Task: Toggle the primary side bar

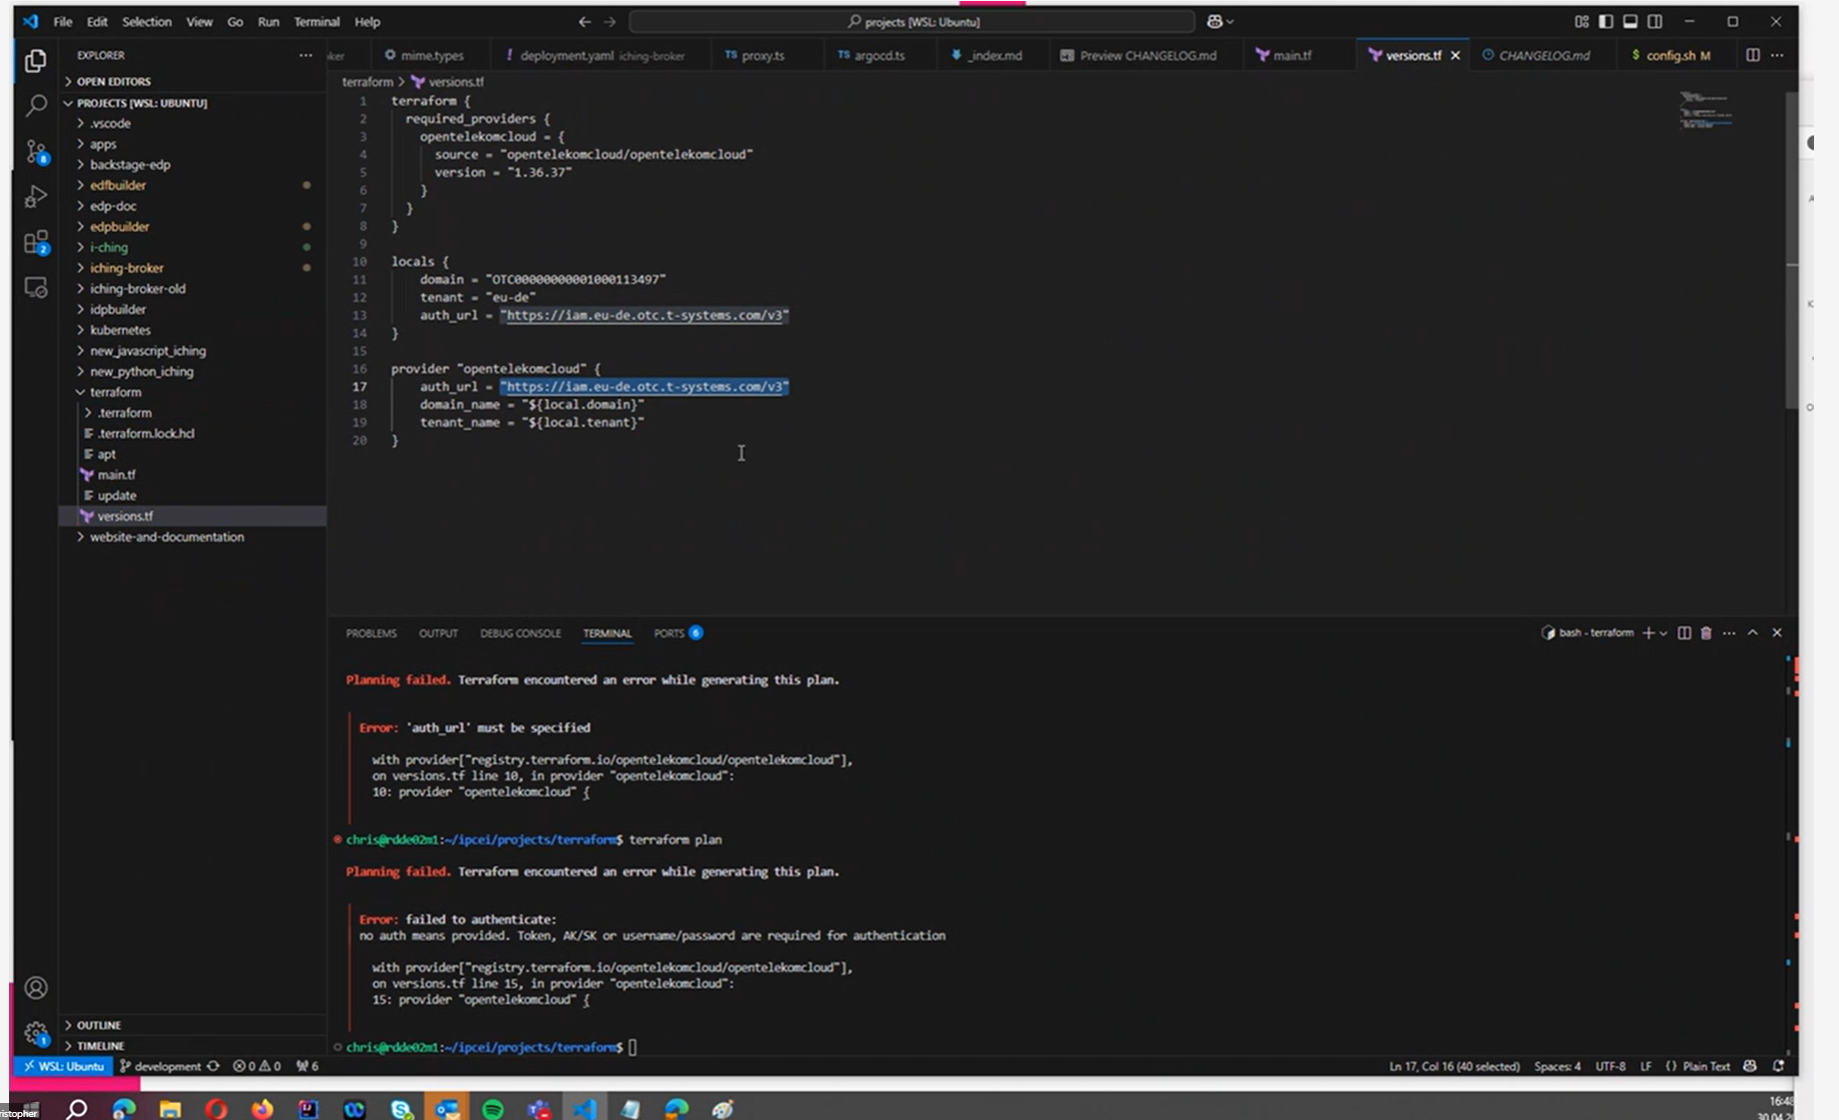Action: click(x=1606, y=21)
